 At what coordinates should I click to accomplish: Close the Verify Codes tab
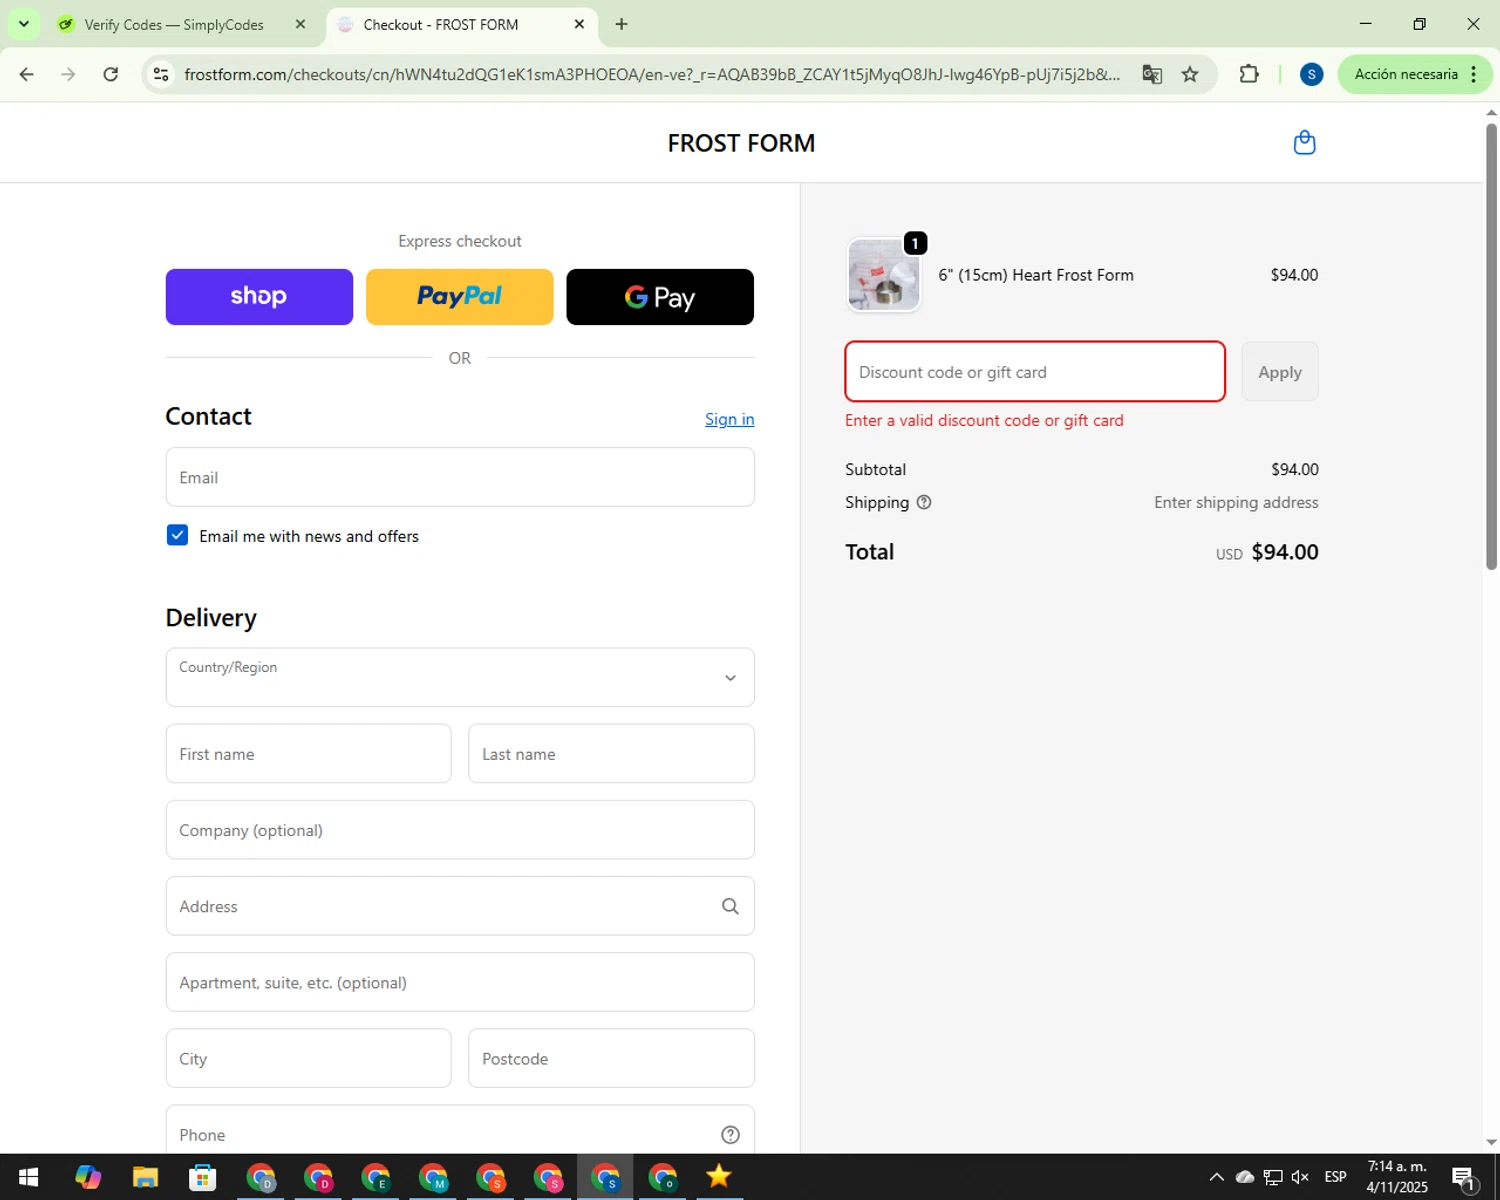(300, 24)
